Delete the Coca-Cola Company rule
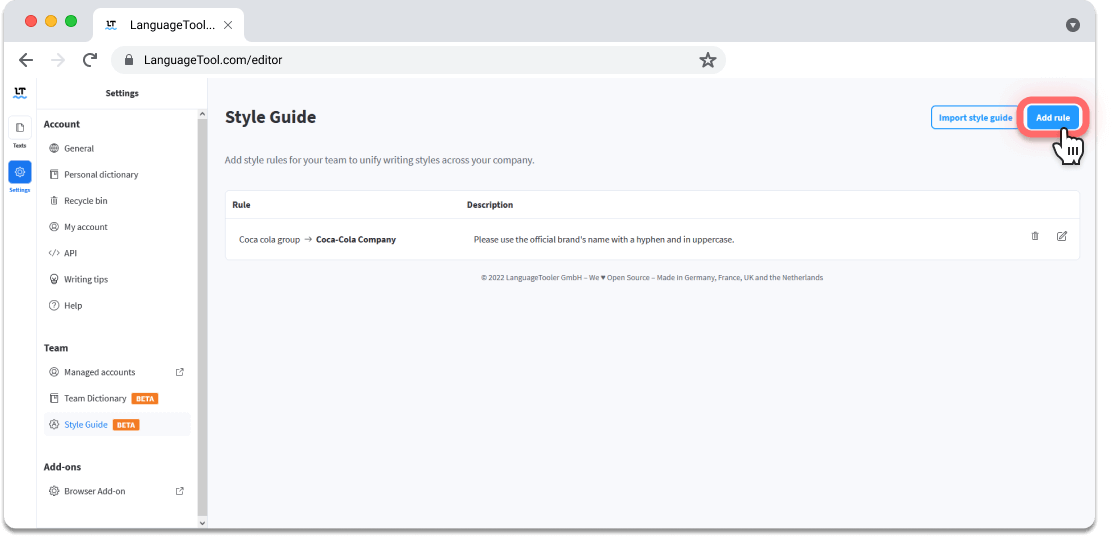1114x537 pixels. pyautogui.click(x=1035, y=236)
